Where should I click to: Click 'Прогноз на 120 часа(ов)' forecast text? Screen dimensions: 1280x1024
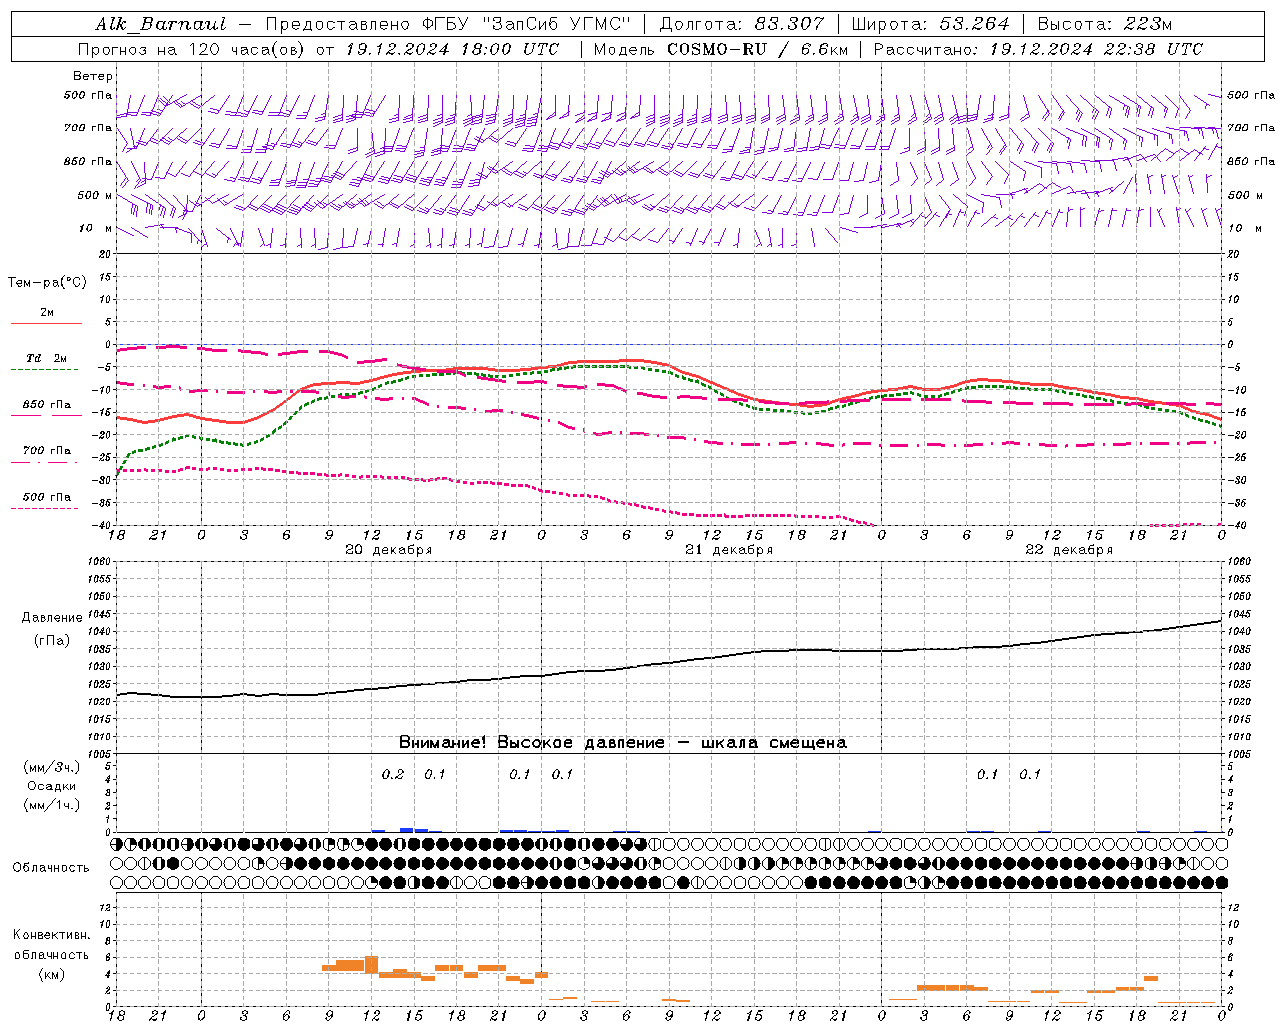pos(192,49)
